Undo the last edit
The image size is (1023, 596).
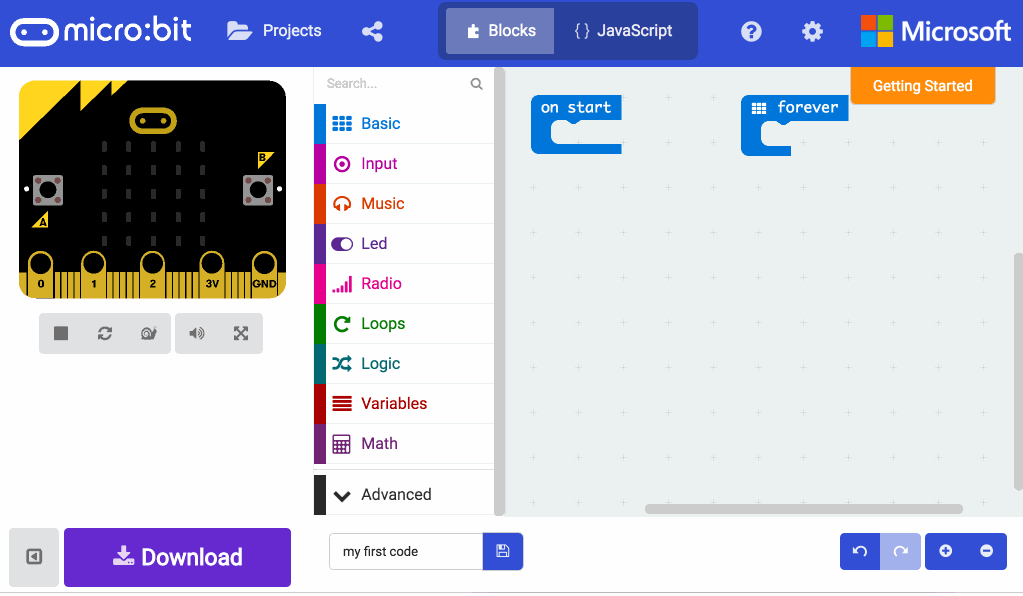(x=860, y=551)
